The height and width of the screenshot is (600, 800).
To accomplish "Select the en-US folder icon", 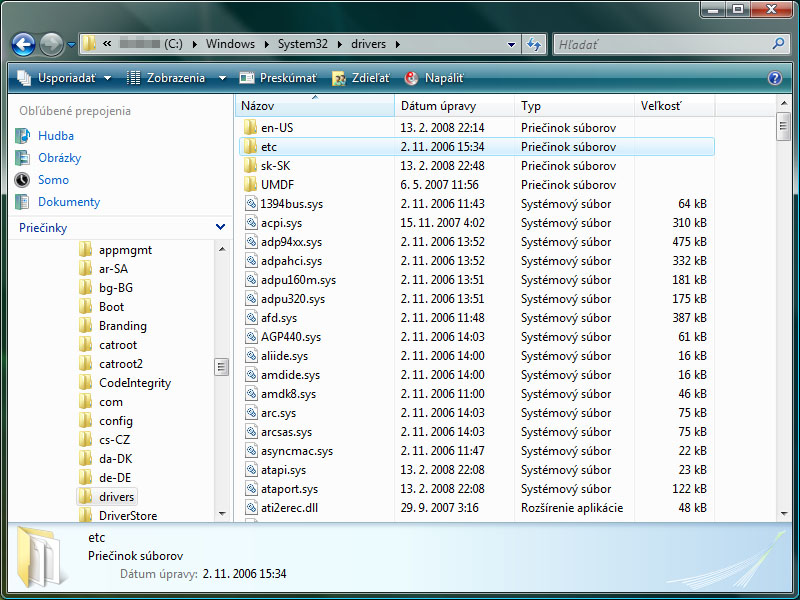I will click(250, 128).
